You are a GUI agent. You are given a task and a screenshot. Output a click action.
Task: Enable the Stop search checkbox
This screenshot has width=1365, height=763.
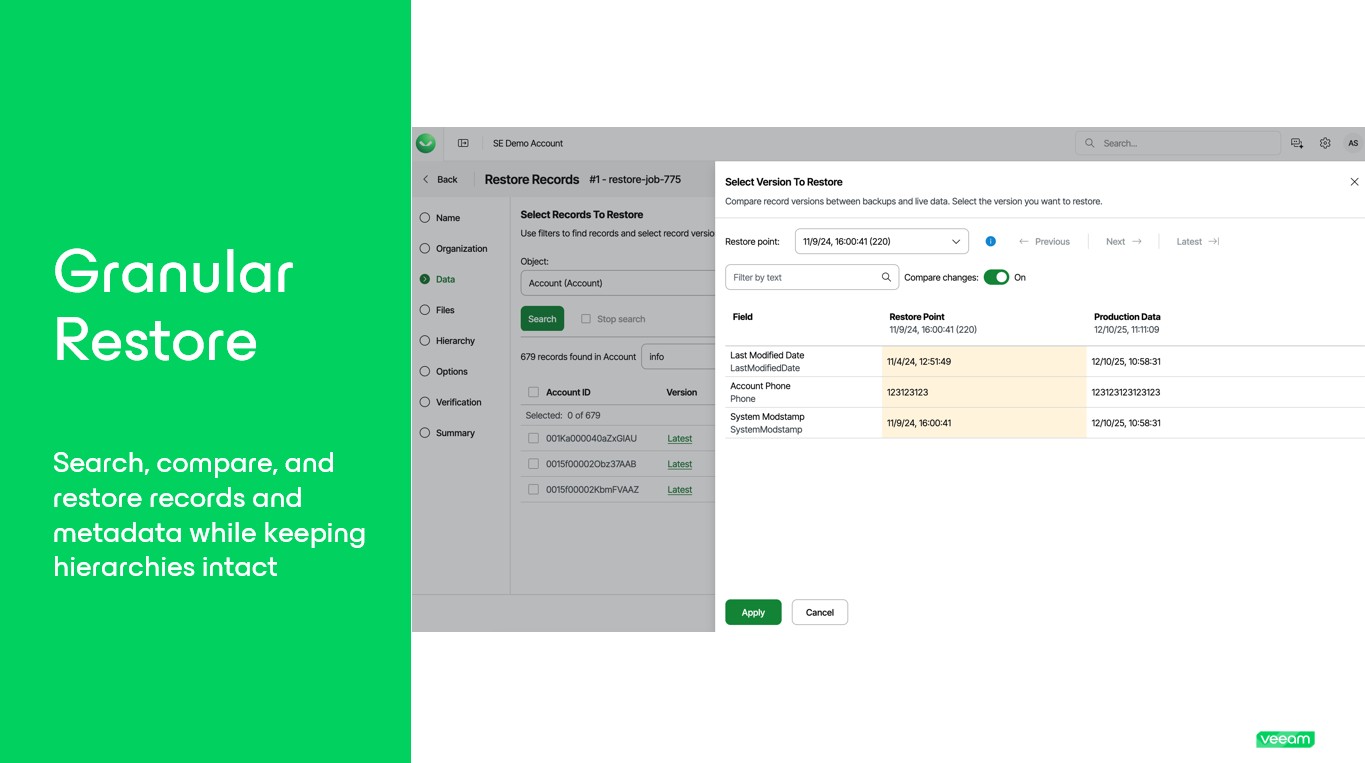click(x=586, y=319)
